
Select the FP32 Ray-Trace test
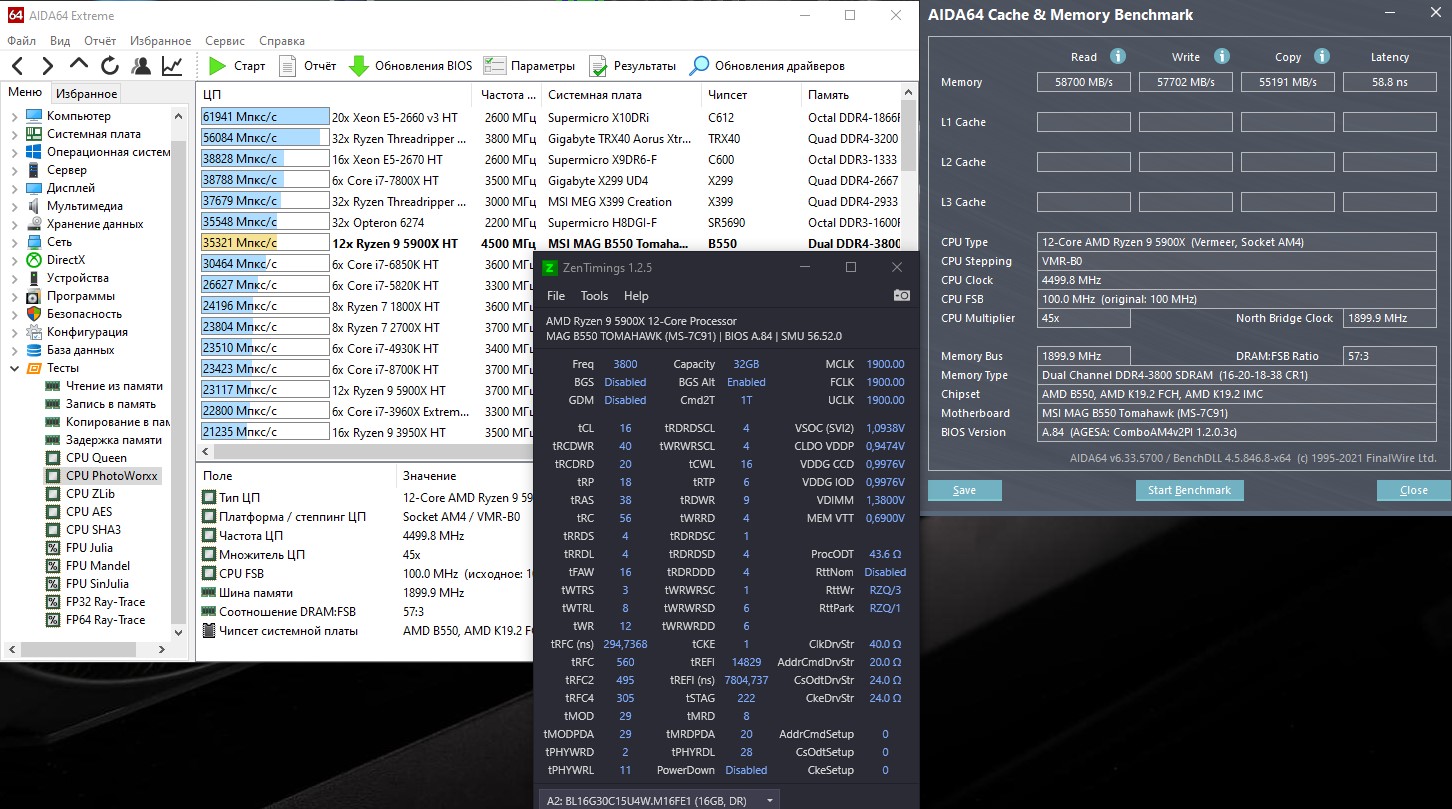105,602
